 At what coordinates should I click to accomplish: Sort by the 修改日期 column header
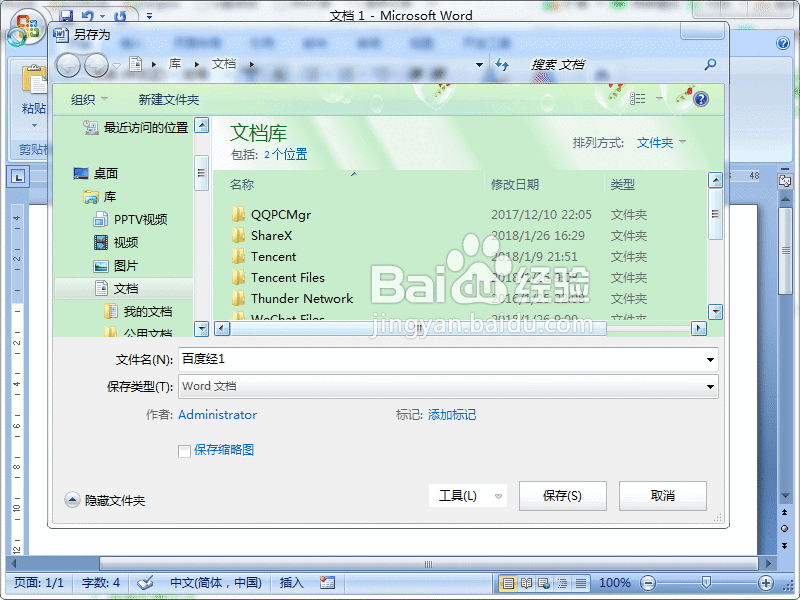tap(515, 184)
